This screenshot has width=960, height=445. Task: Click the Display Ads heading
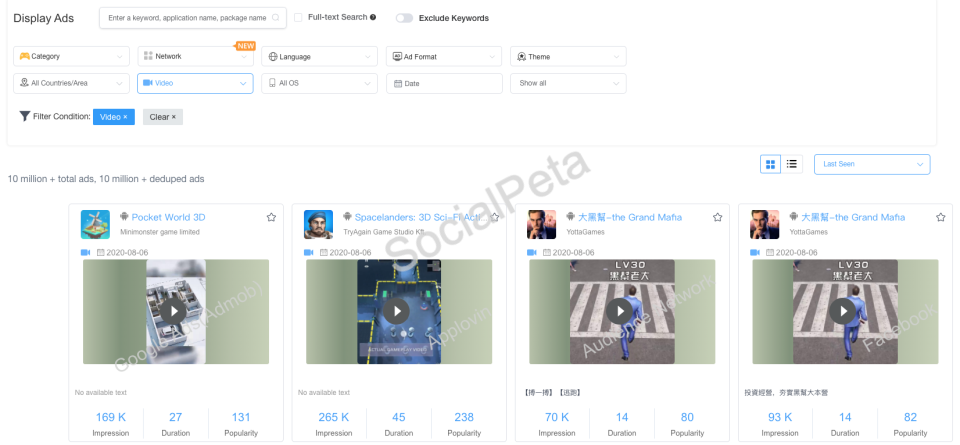43,18
